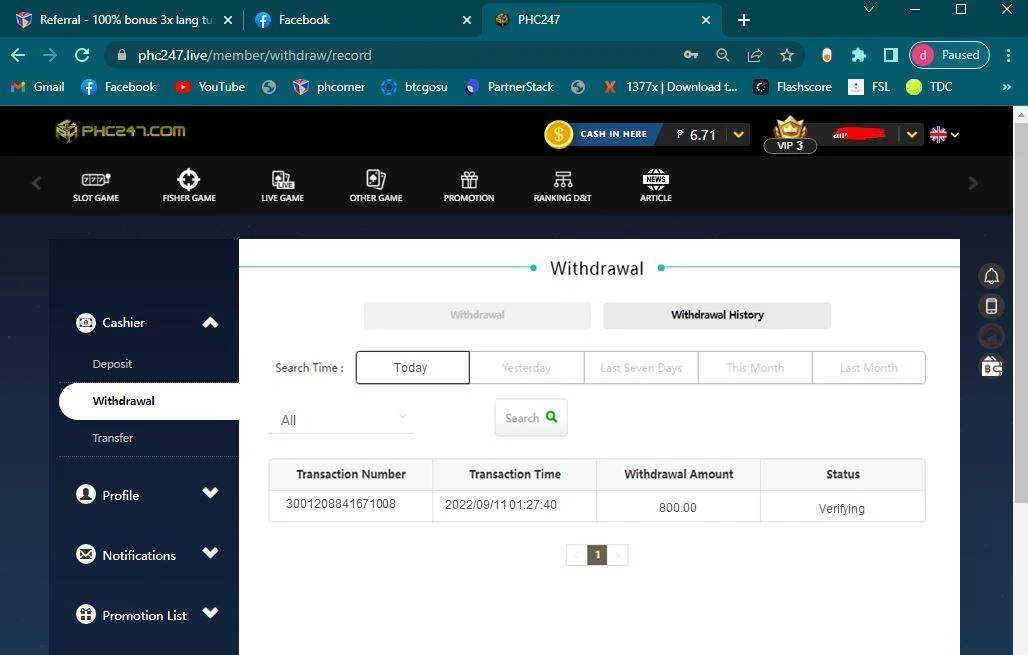The image size is (1028, 655).
Task: Open the Slot Game category
Action: (96, 186)
